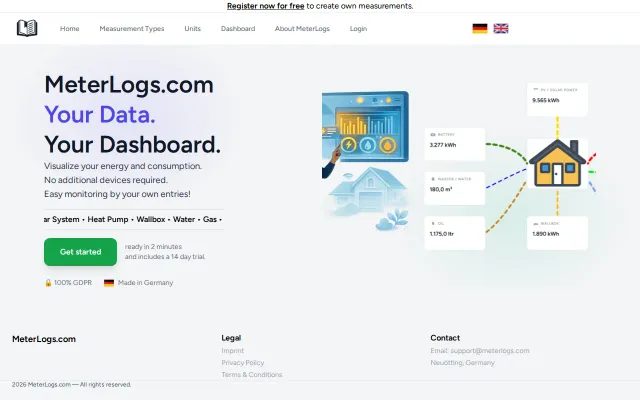Screen dimensions: 640x400
Task: Click Login in the navigation bar
Action: point(358,29)
